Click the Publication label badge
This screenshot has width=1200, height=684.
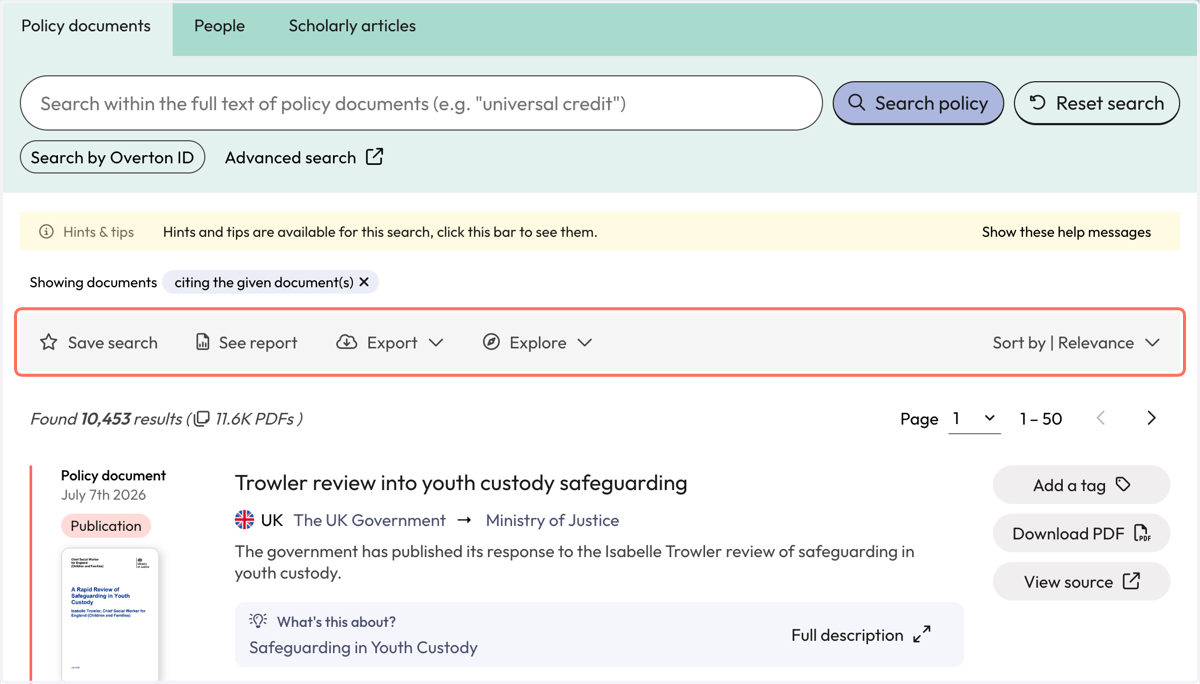[x=106, y=526]
